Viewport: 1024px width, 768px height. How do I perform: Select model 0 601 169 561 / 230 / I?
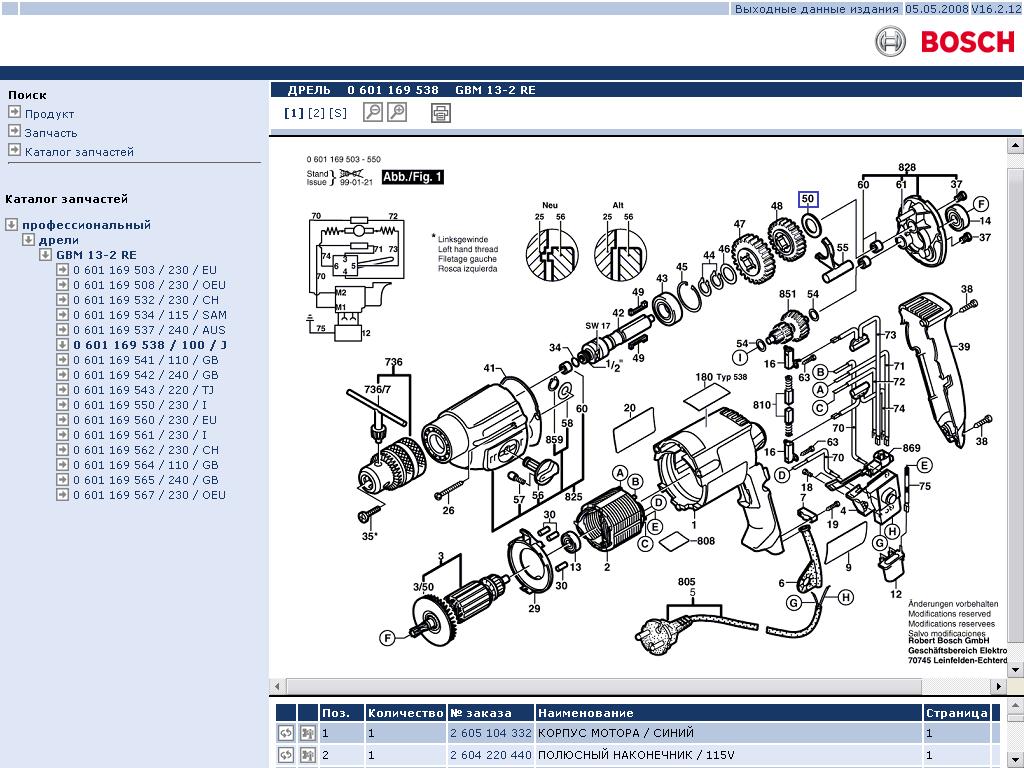[140, 435]
